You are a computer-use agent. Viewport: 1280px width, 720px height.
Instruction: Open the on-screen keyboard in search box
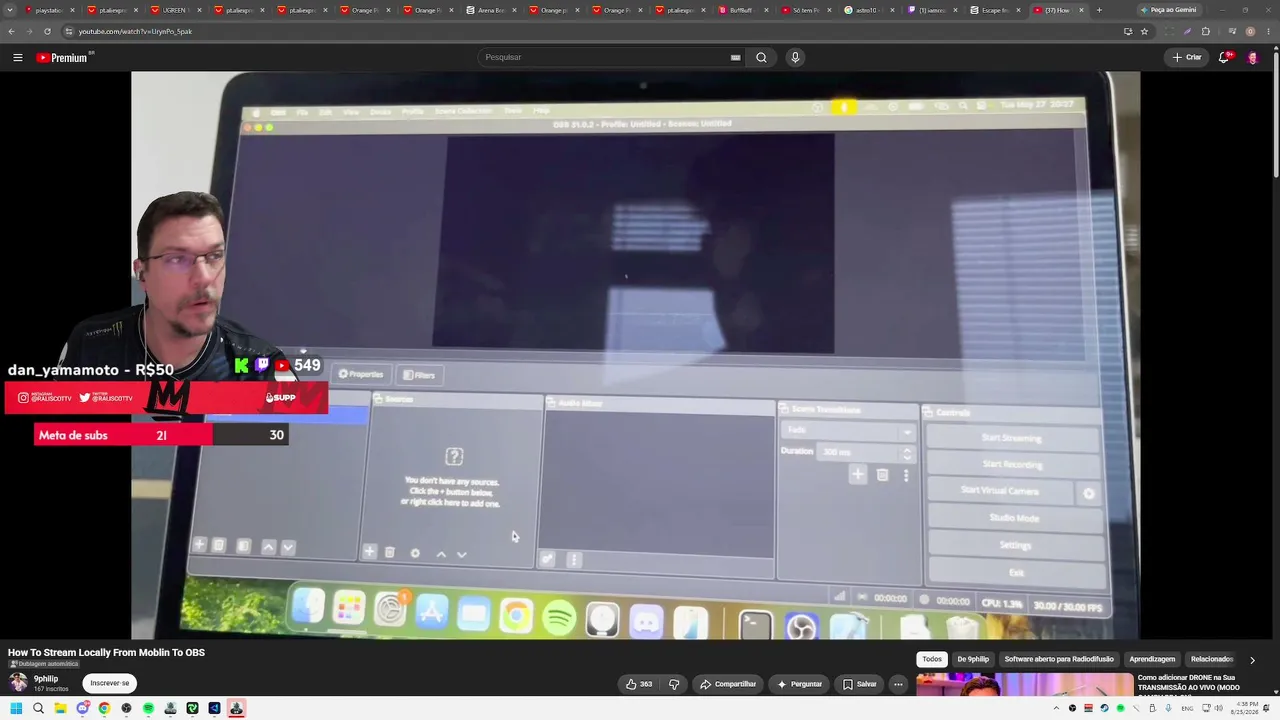point(735,57)
